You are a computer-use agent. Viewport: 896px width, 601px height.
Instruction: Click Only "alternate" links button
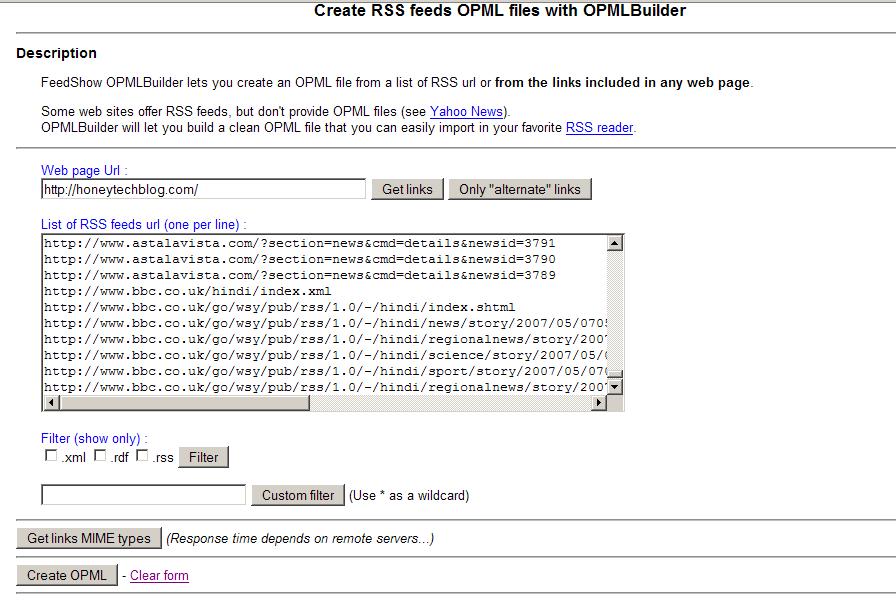(519, 189)
